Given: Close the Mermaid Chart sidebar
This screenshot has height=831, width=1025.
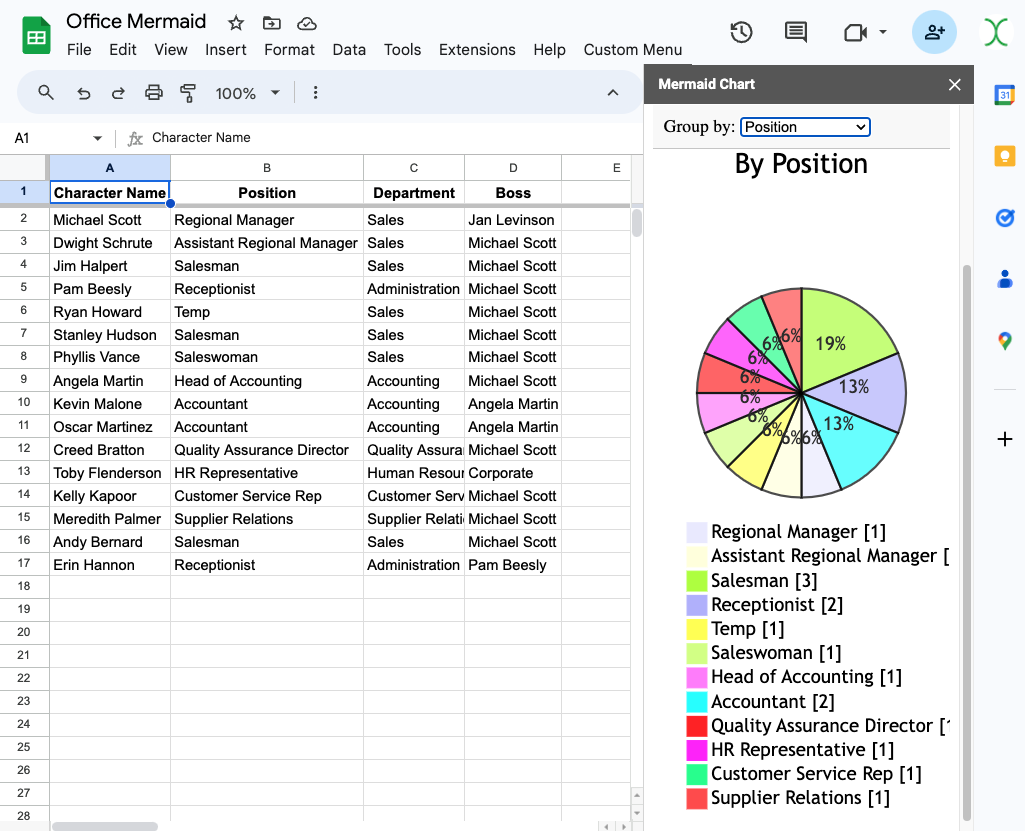Looking at the screenshot, I should 955,85.
